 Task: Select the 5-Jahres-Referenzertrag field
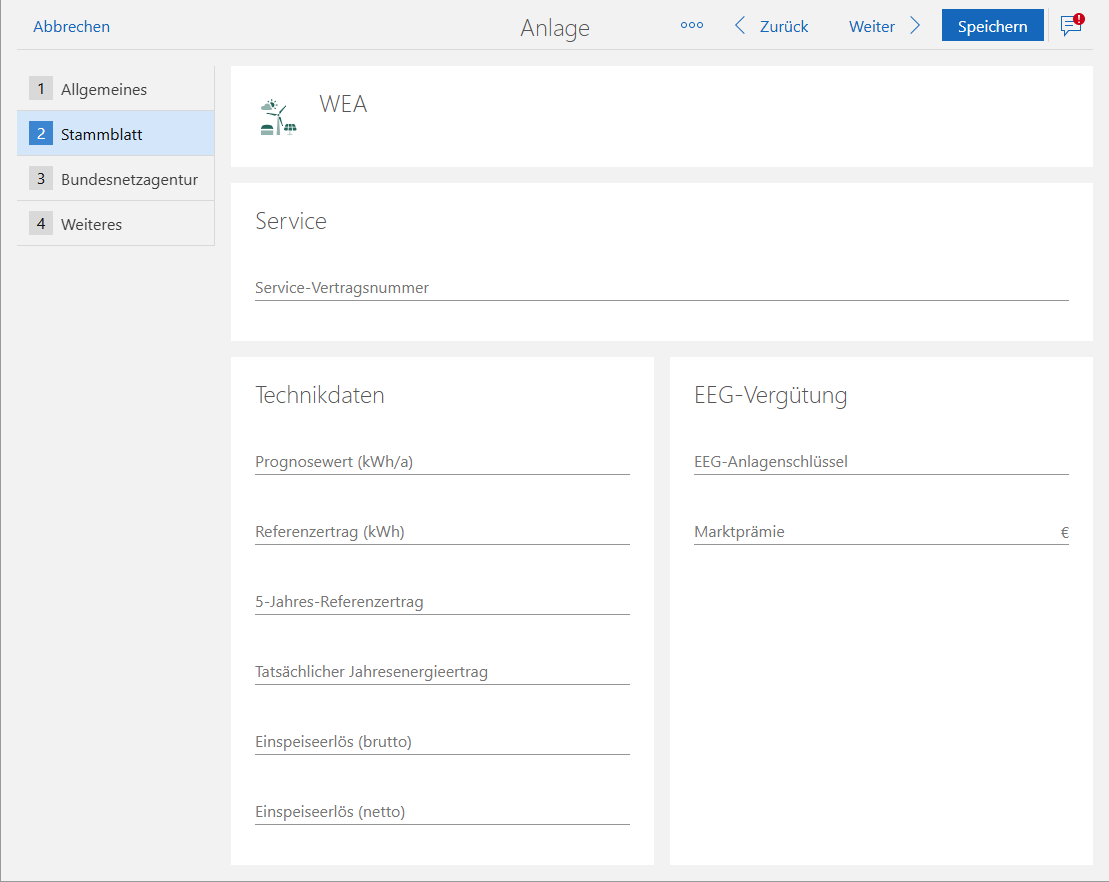(x=442, y=602)
